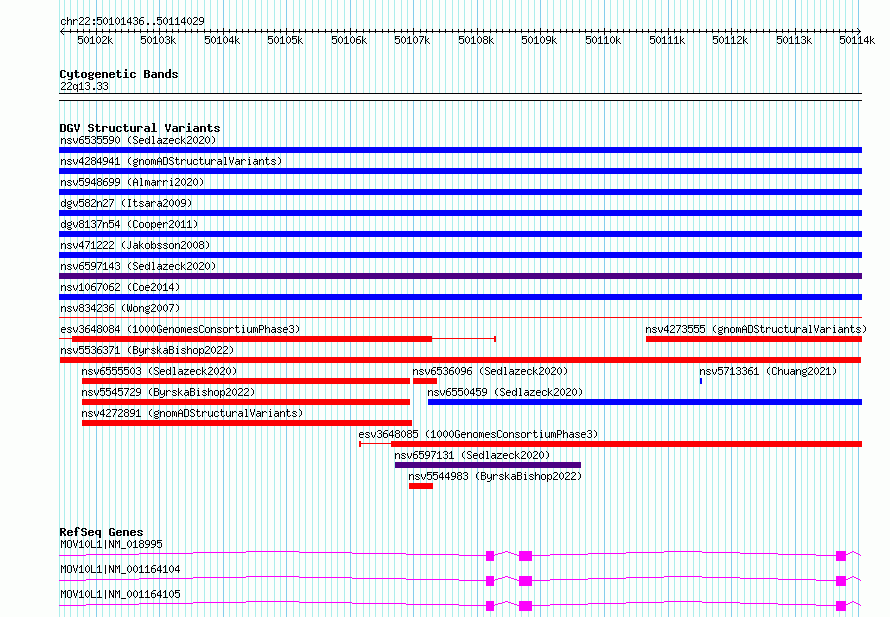Click the nsv6535590 (Sedlazeck2020) variant label

[x=138, y=140]
